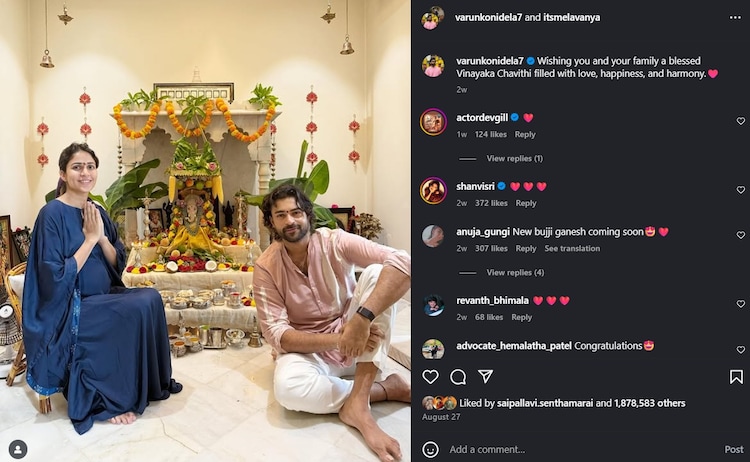Like actordevgill's comment
The width and height of the screenshot is (750, 462).
click(x=740, y=121)
